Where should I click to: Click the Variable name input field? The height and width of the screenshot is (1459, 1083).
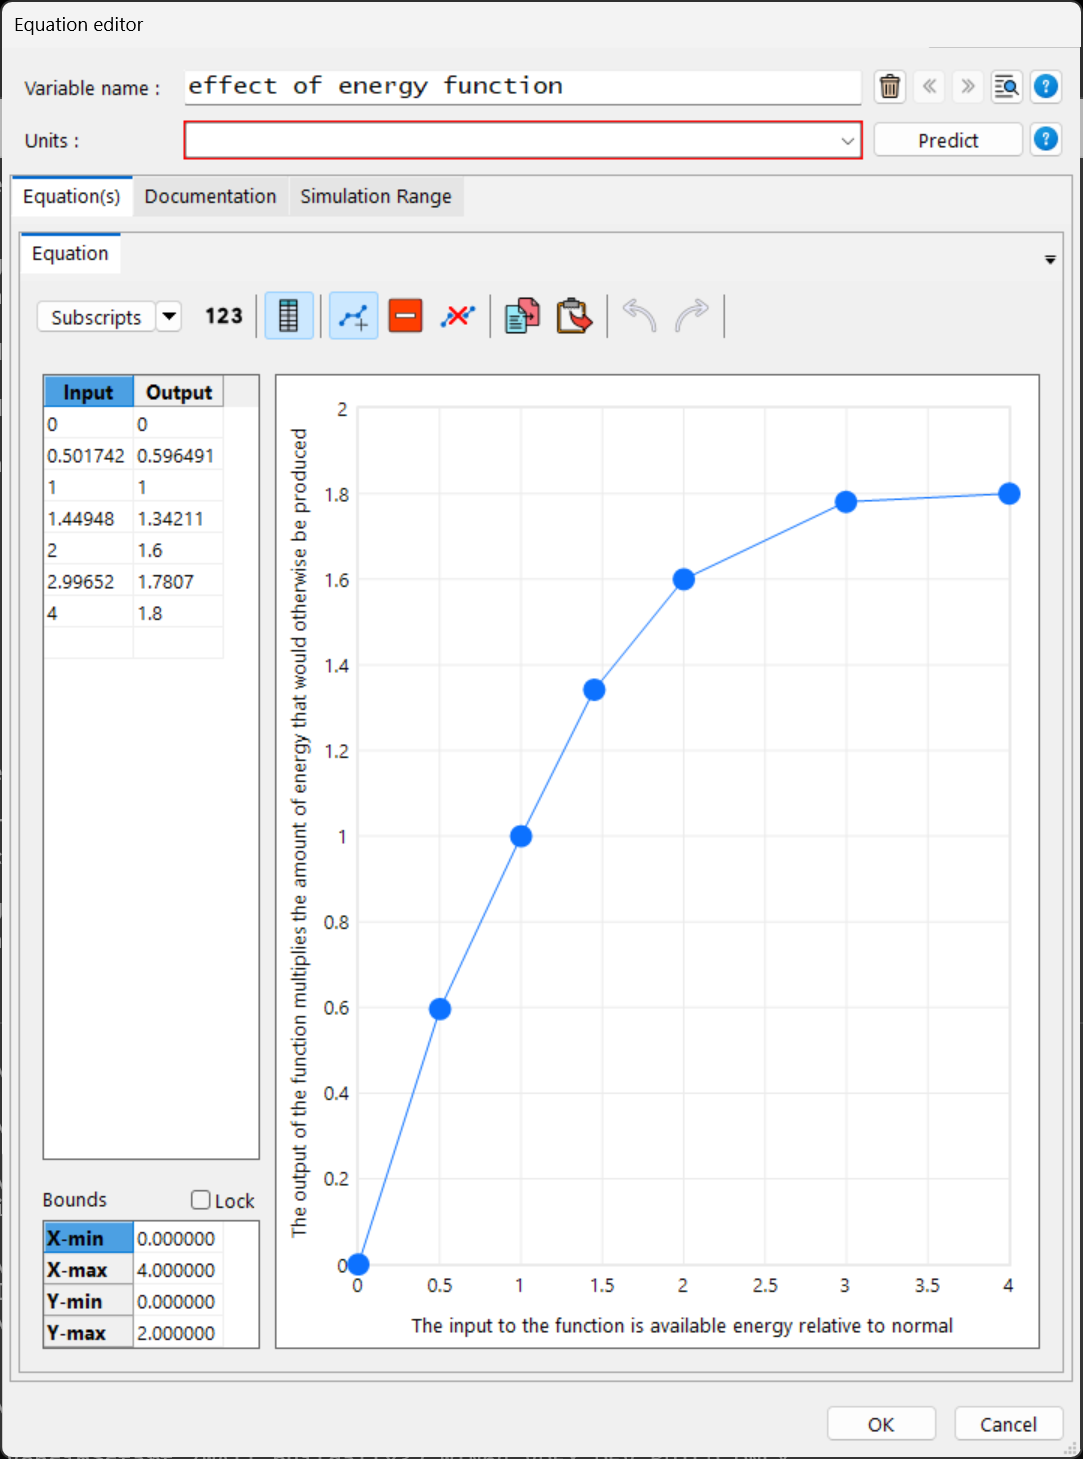(520, 87)
